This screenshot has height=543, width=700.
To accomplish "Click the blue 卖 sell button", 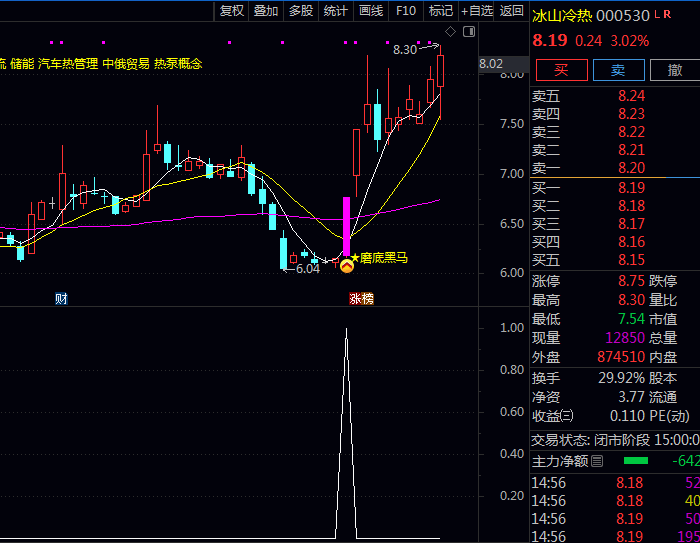I will [618, 70].
